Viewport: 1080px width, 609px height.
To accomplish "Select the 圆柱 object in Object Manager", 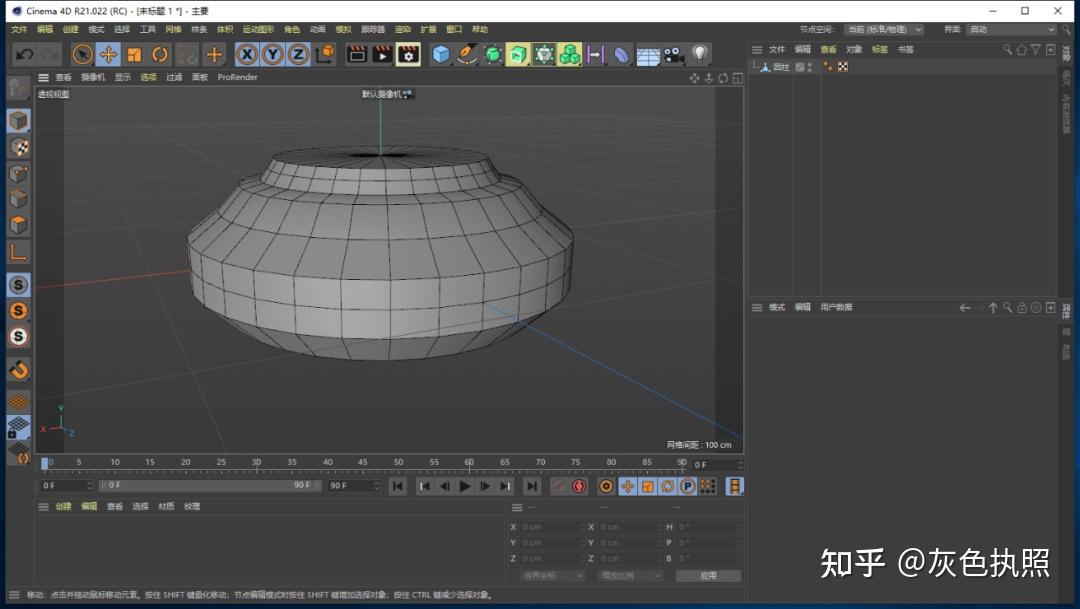I will 780,67.
